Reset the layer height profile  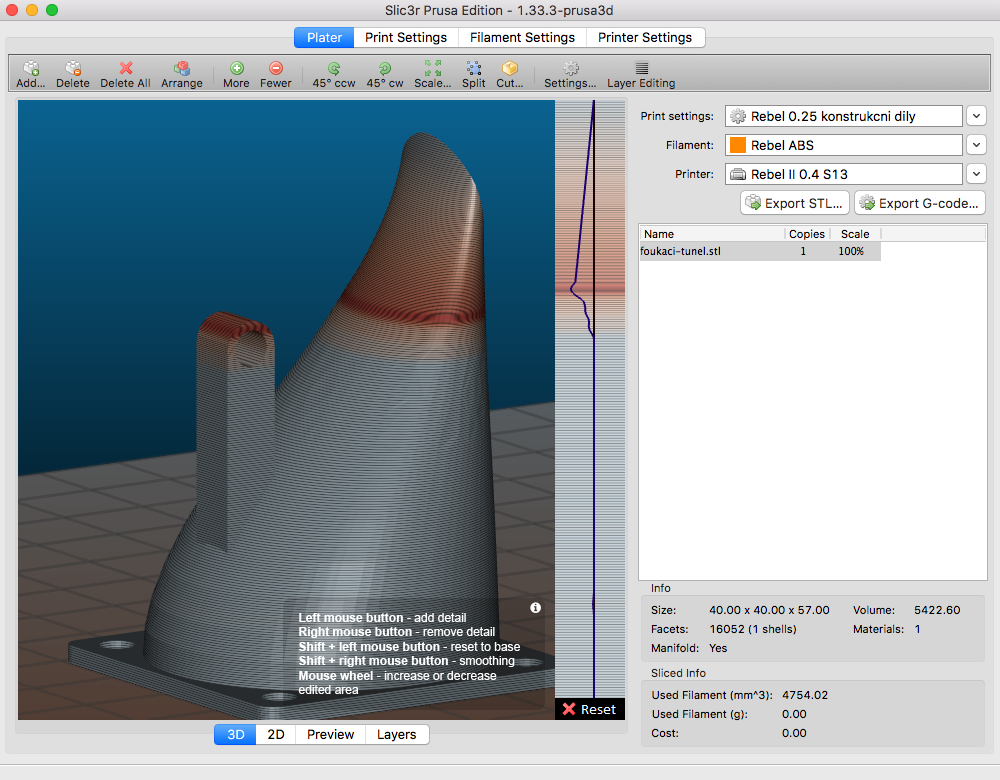pos(589,709)
